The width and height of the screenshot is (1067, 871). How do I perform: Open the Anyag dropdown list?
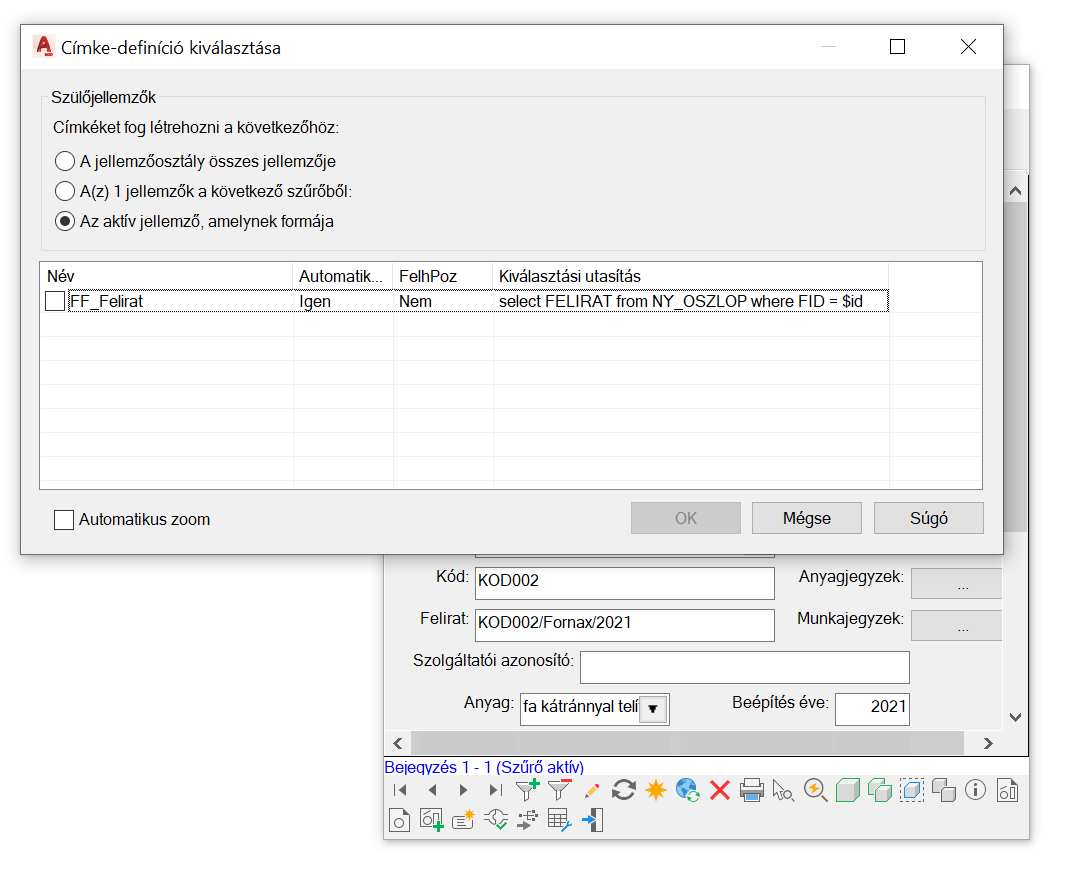pyautogui.click(x=653, y=709)
